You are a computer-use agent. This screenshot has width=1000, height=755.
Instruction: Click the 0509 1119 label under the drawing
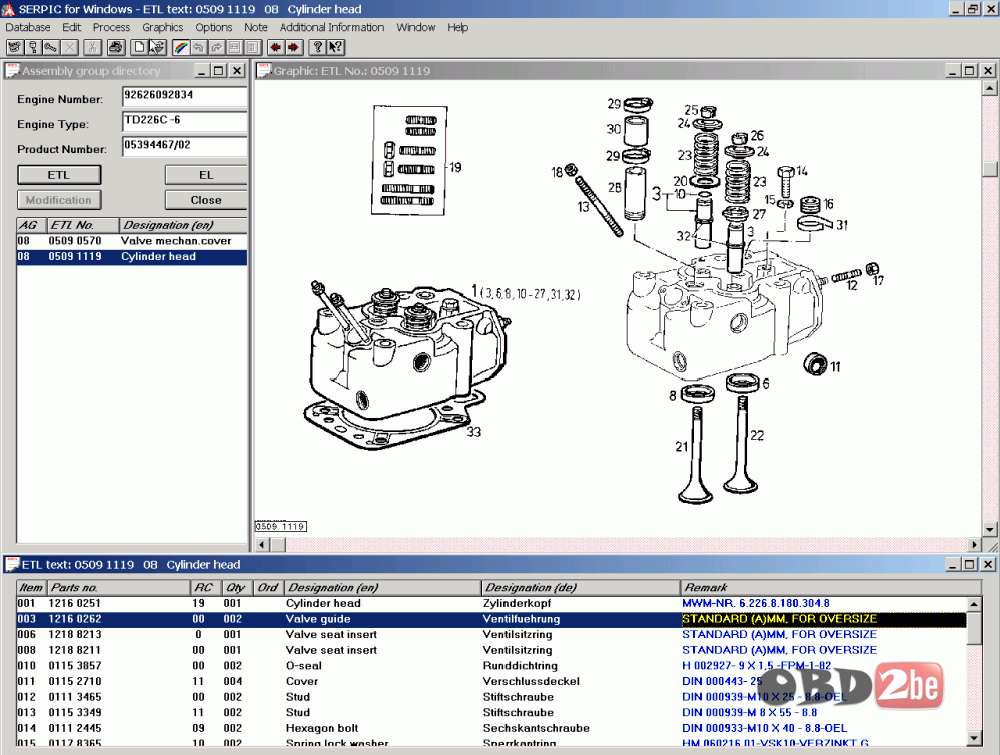[281, 526]
